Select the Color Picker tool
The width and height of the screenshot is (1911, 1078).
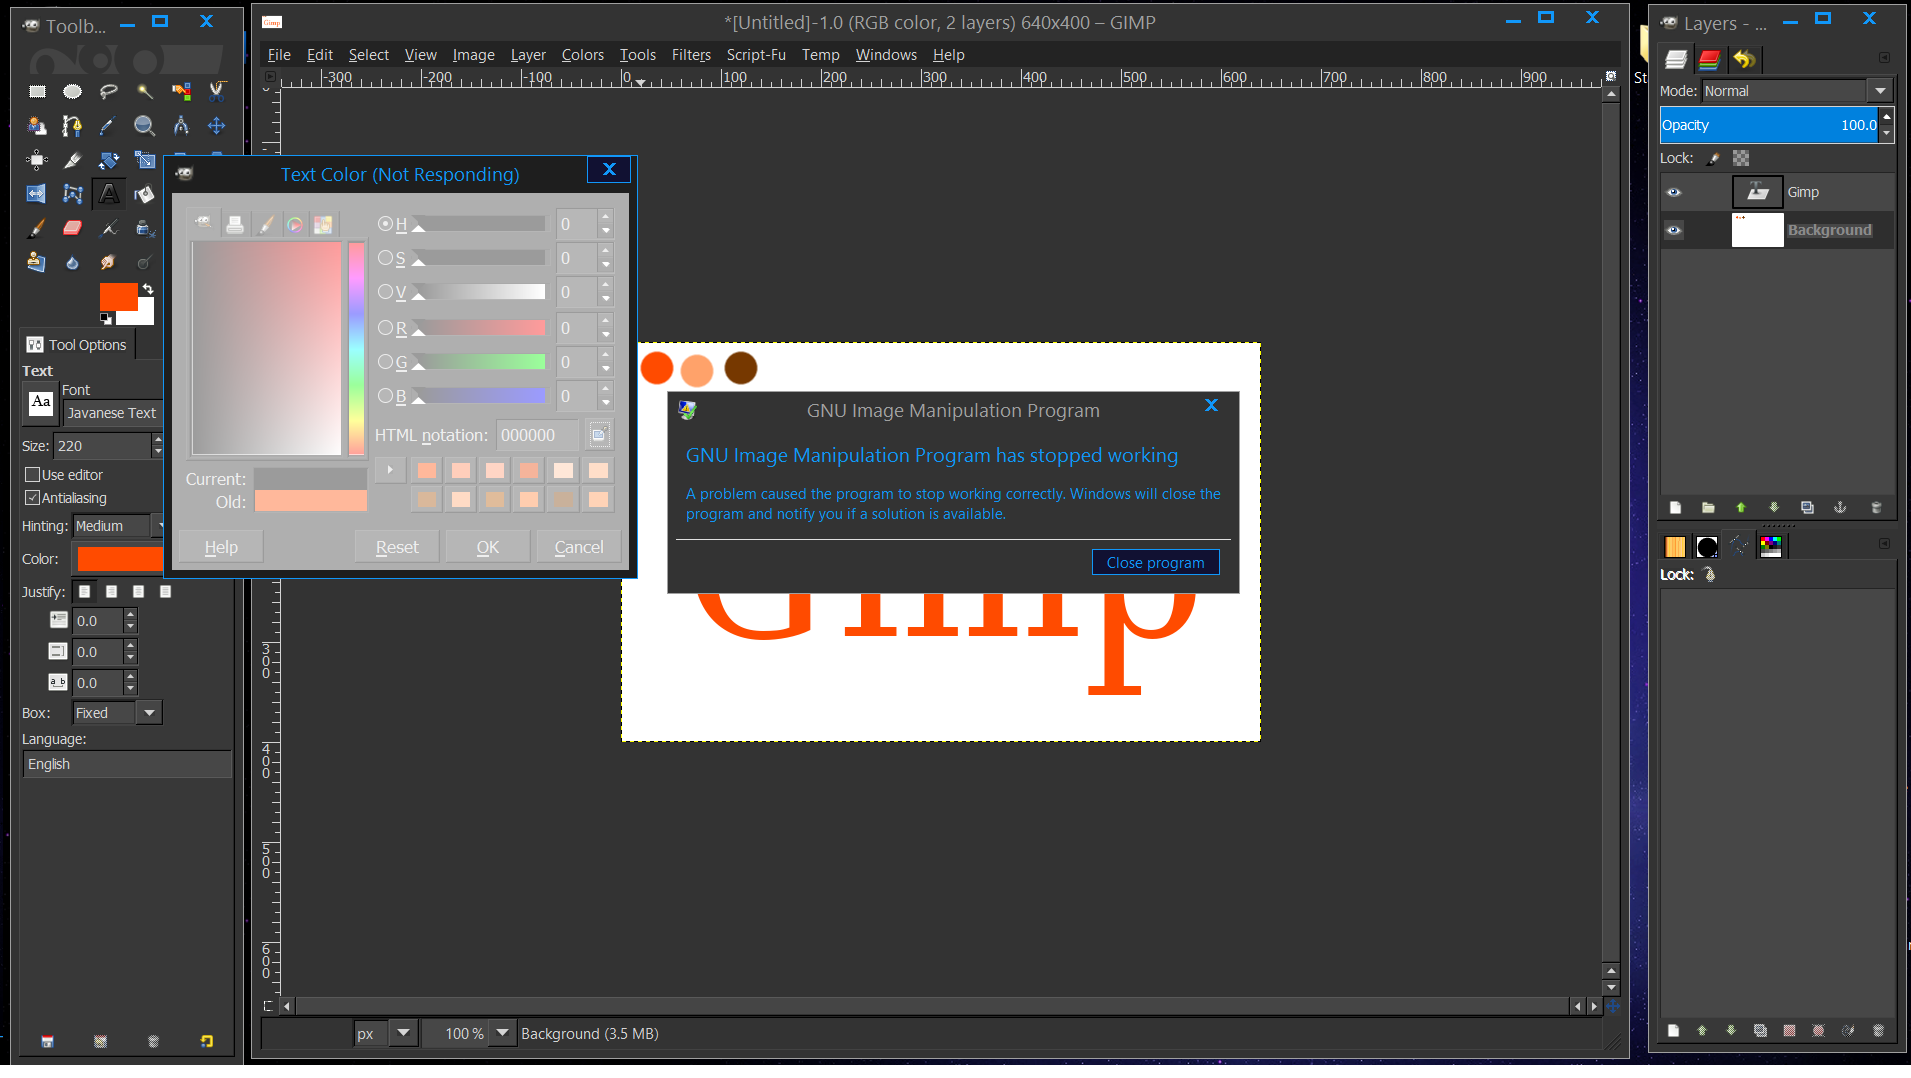109,126
